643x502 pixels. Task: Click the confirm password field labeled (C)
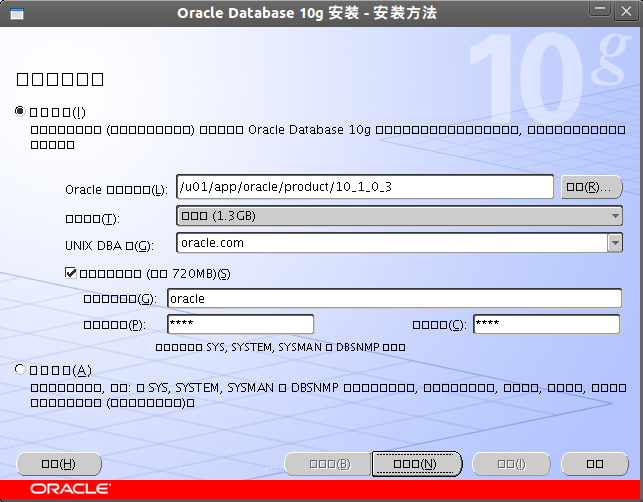tap(546, 324)
